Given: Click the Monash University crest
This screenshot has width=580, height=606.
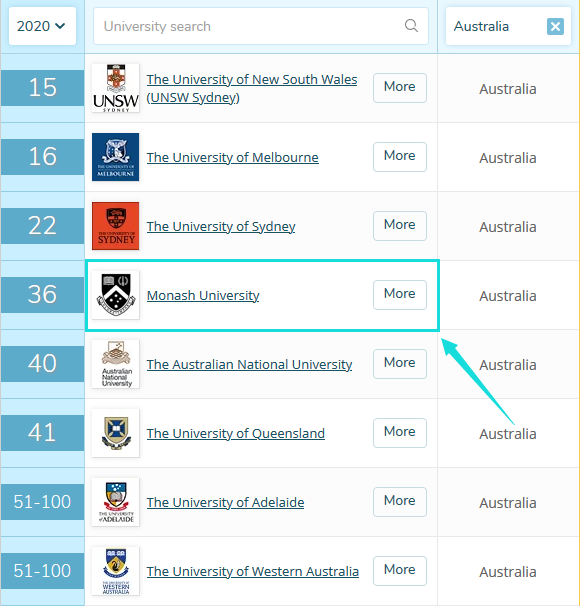Looking at the screenshot, I should pyautogui.click(x=116, y=295).
